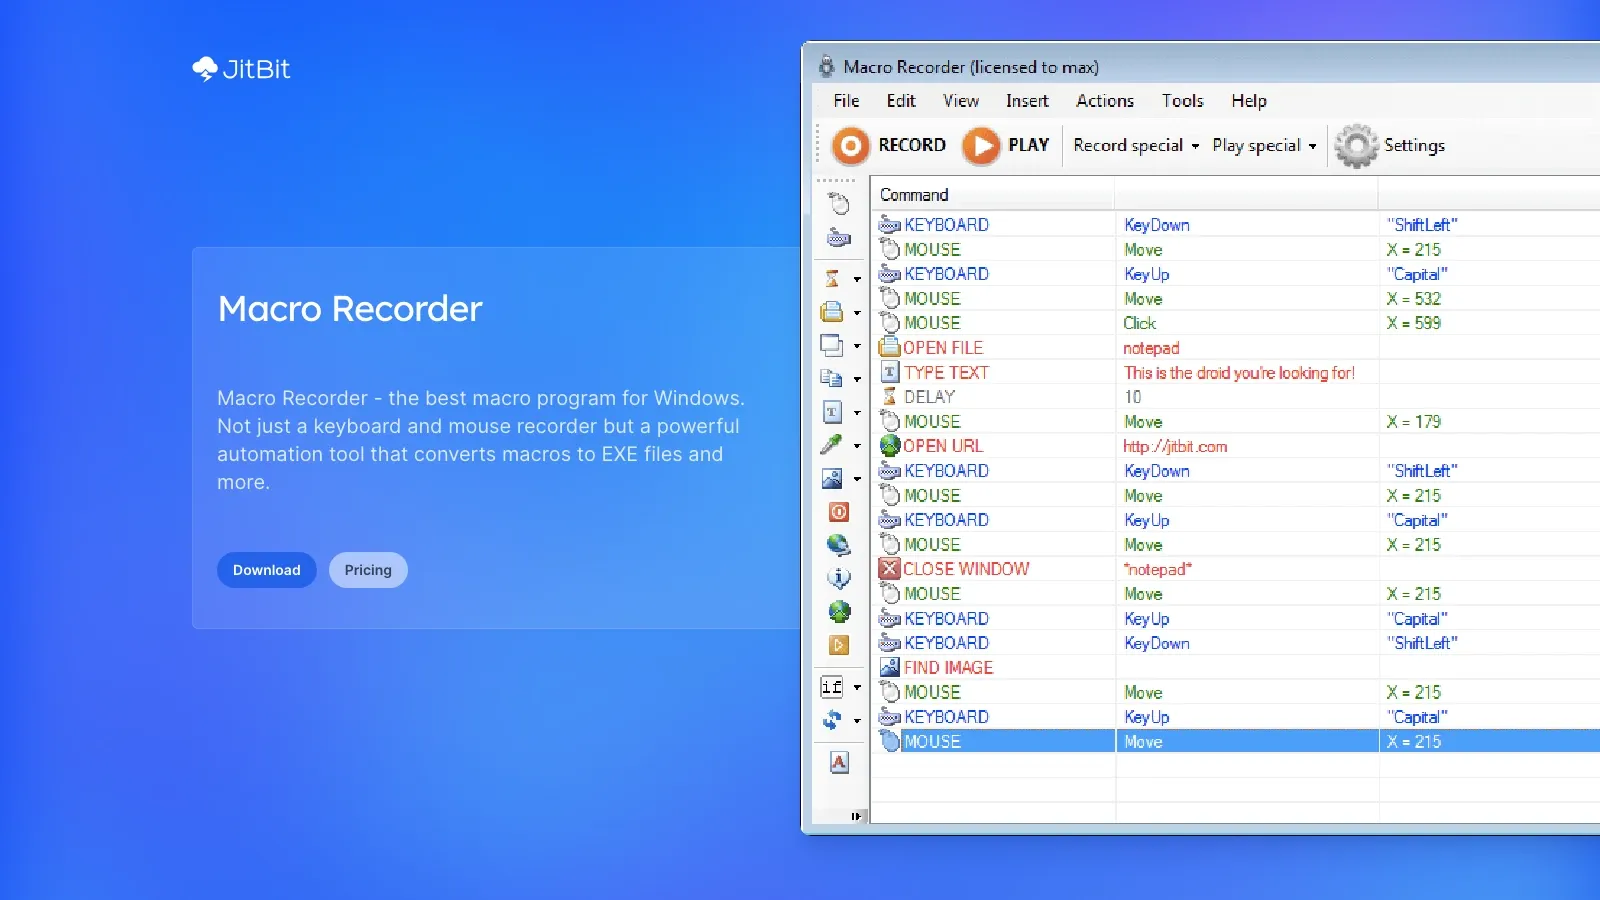Image resolution: width=1600 pixels, height=900 pixels.
Task: Insert clipboard documents command icon
Action: click(832, 378)
